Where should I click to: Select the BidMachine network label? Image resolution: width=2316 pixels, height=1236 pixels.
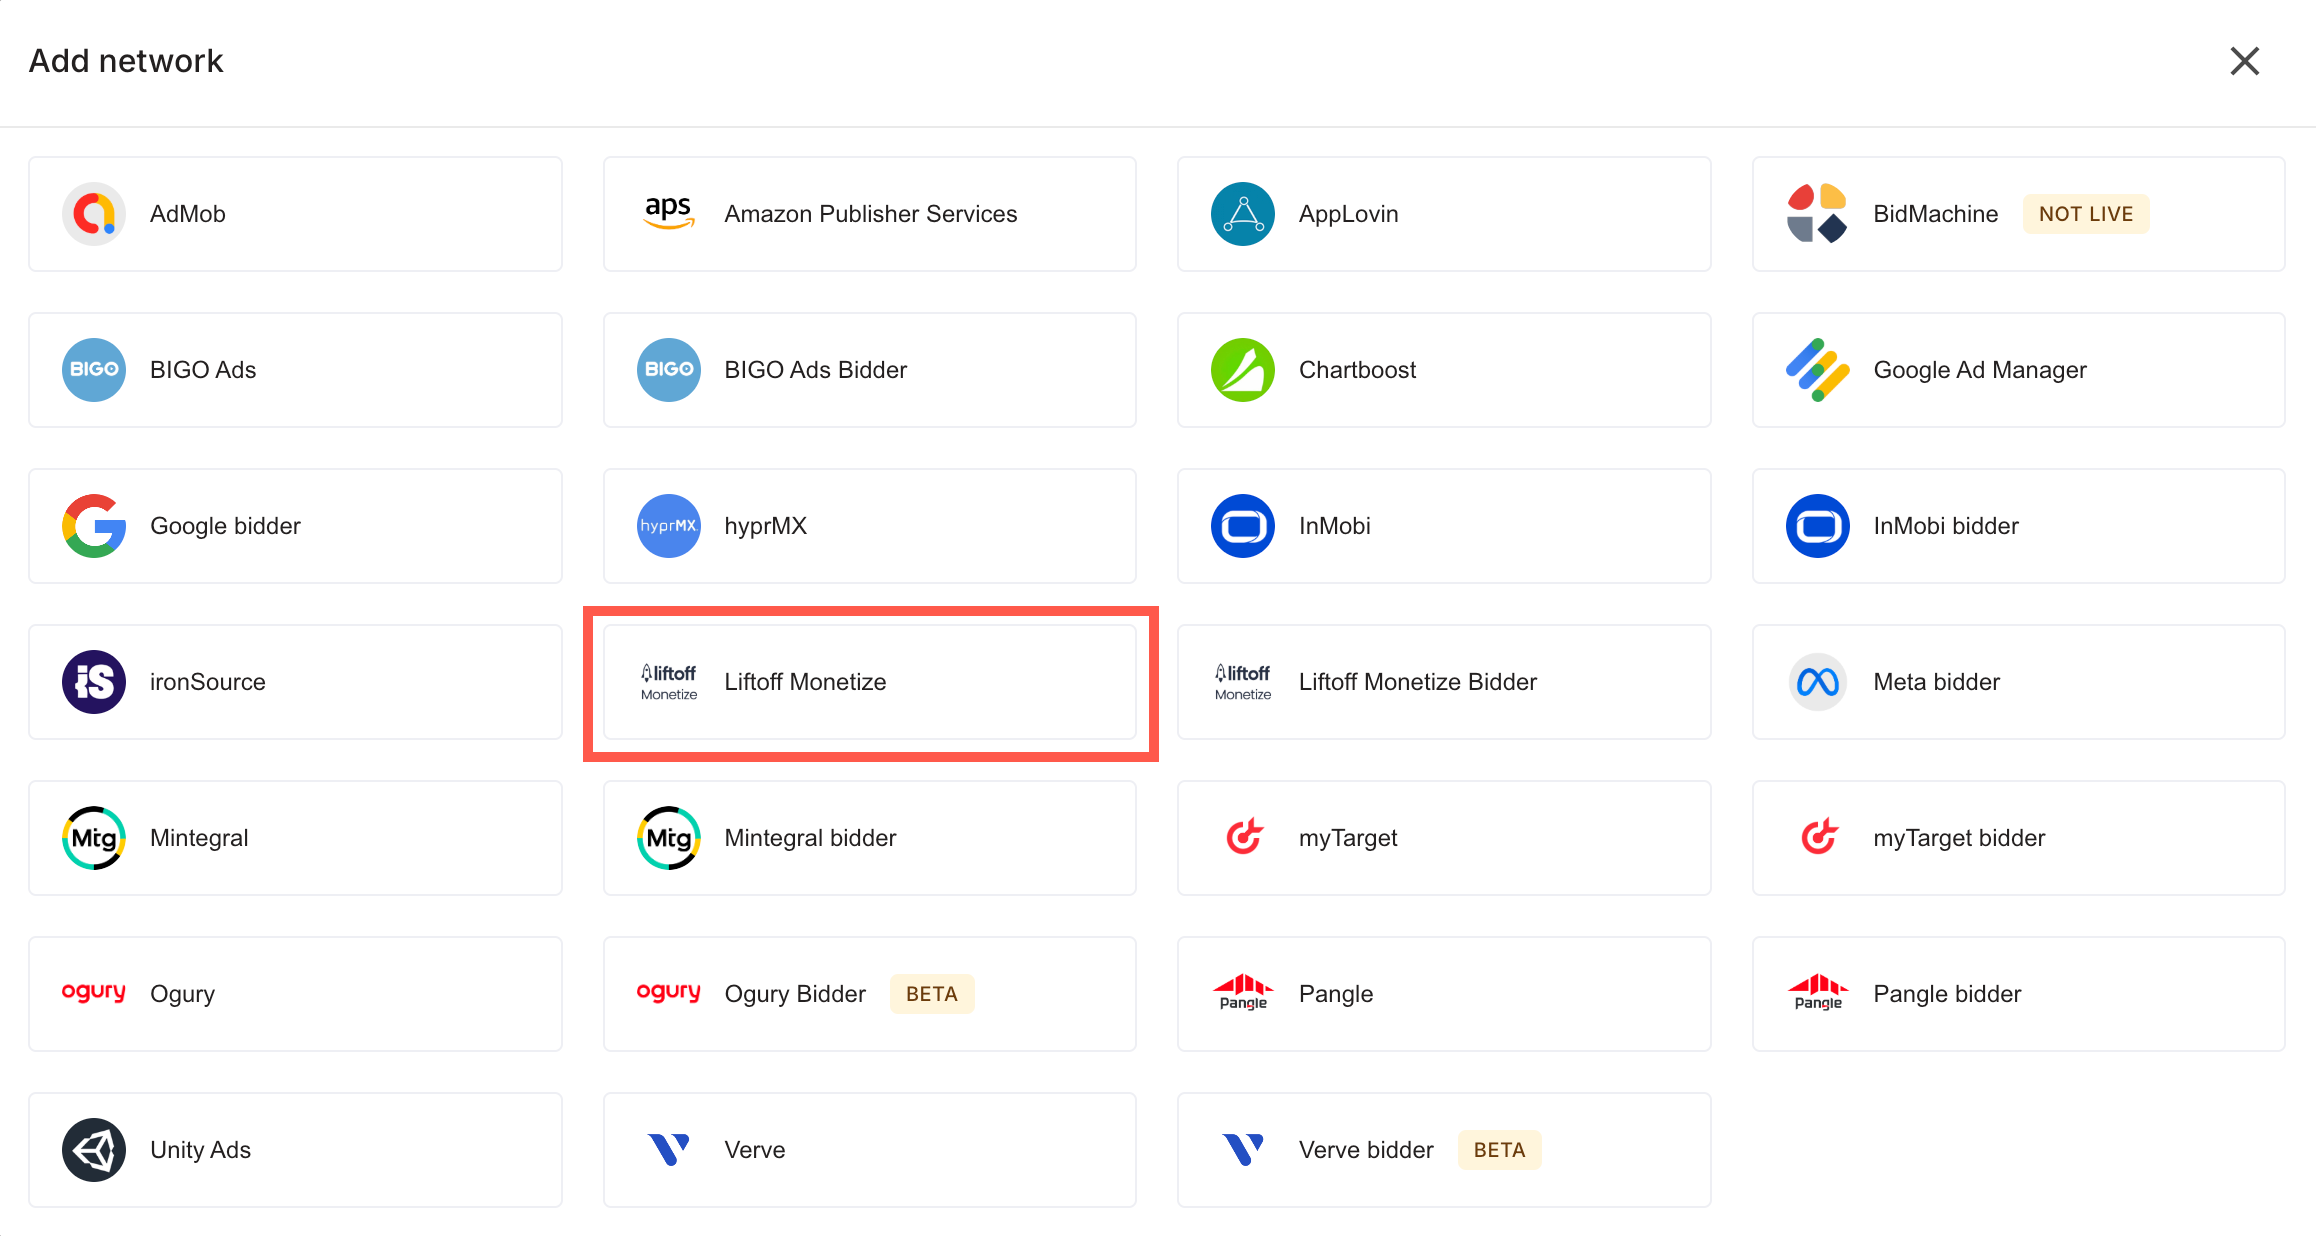pos(1936,214)
